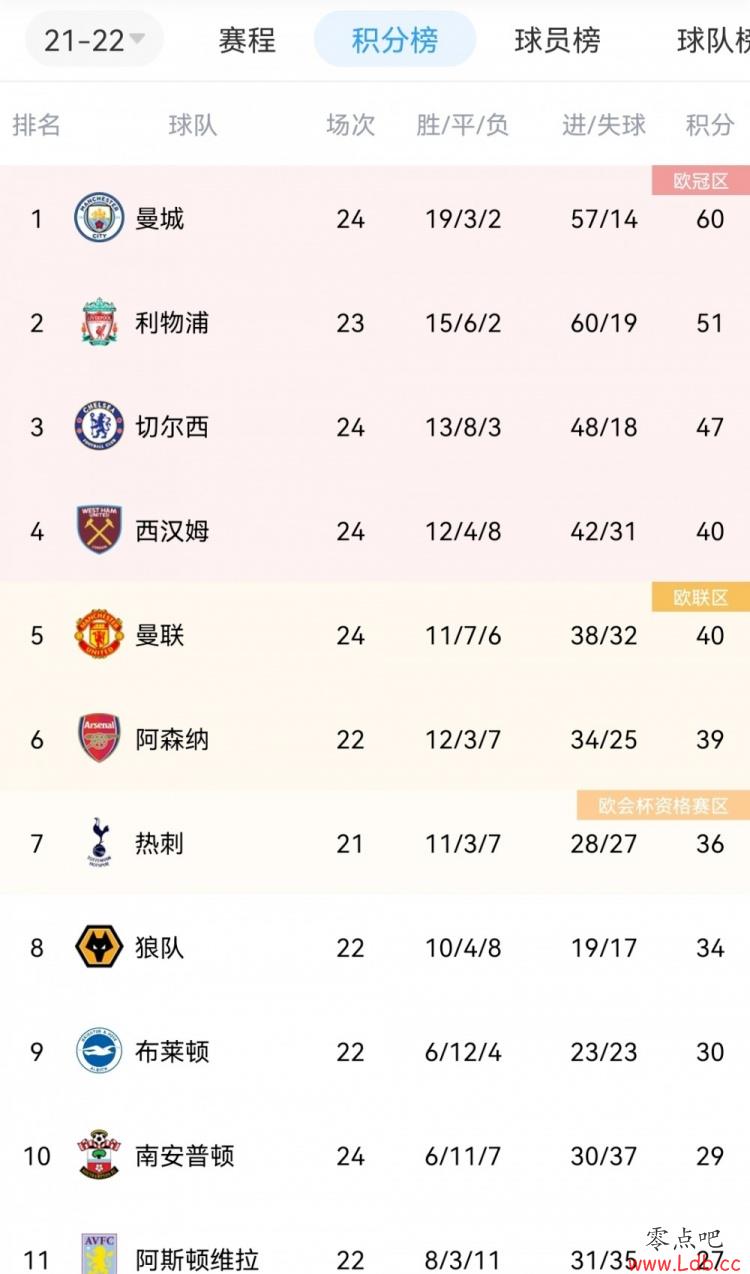Tap the Arsenal club crest

(x=99, y=738)
